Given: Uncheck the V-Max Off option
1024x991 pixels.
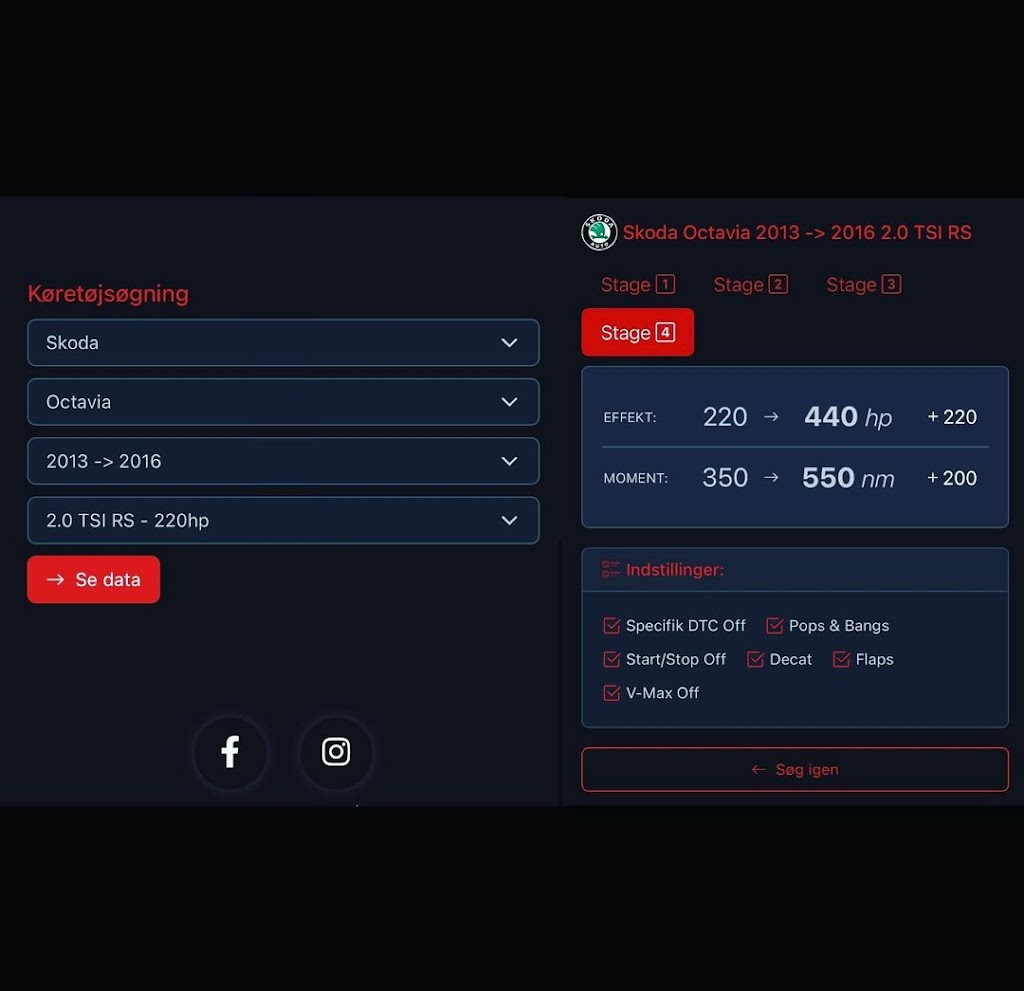Looking at the screenshot, I should pos(611,692).
